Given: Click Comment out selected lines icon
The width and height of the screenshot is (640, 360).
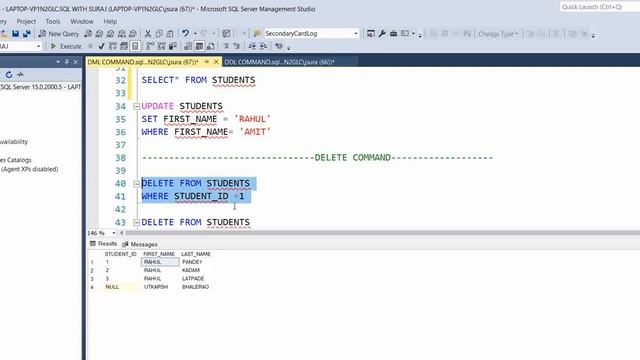Looking at the screenshot, I should [226, 46].
